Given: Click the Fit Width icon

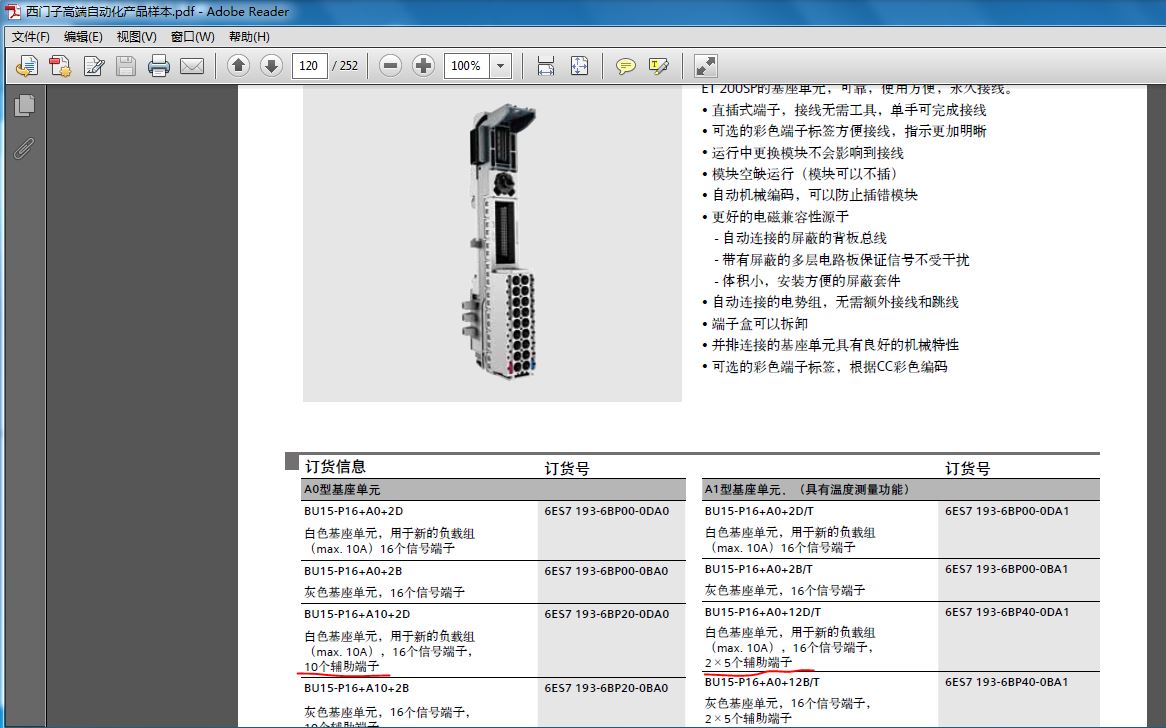Looking at the screenshot, I should pos(546,65).
